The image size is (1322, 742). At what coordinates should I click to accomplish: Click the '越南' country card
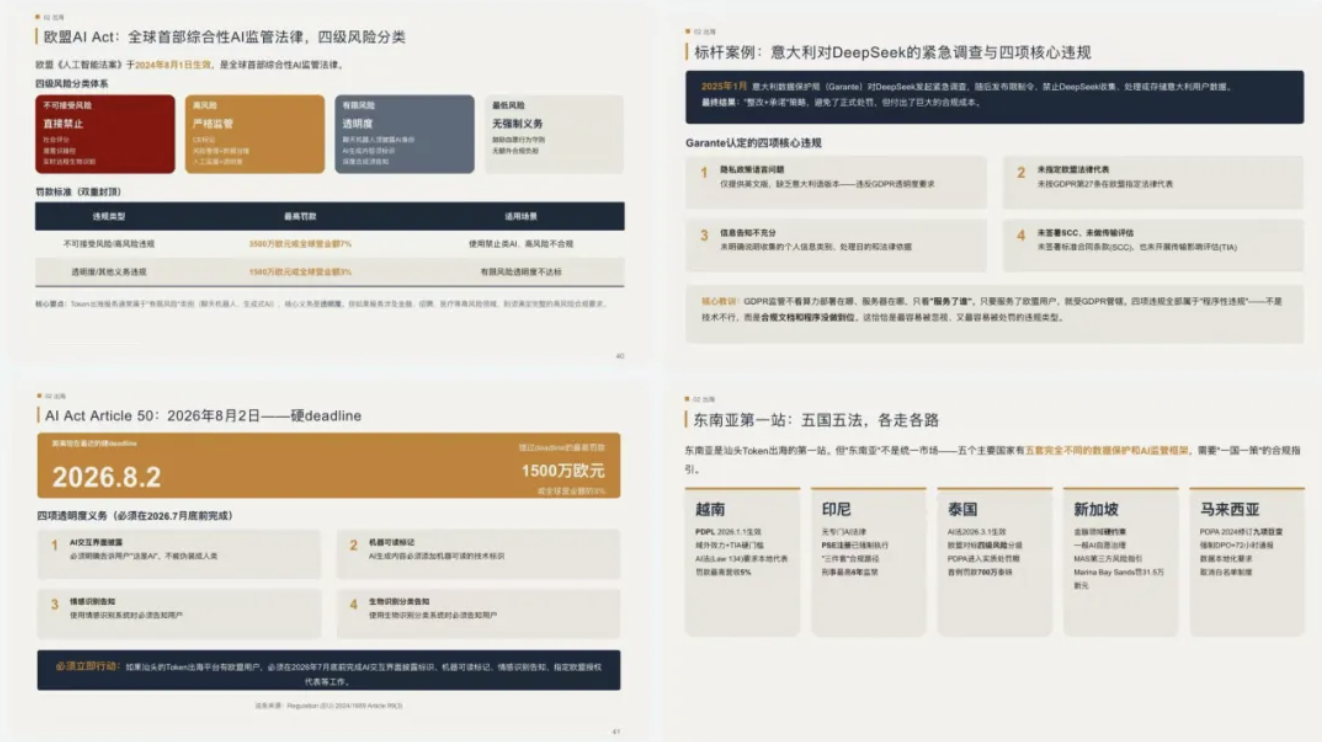click(x=742, y=561)
